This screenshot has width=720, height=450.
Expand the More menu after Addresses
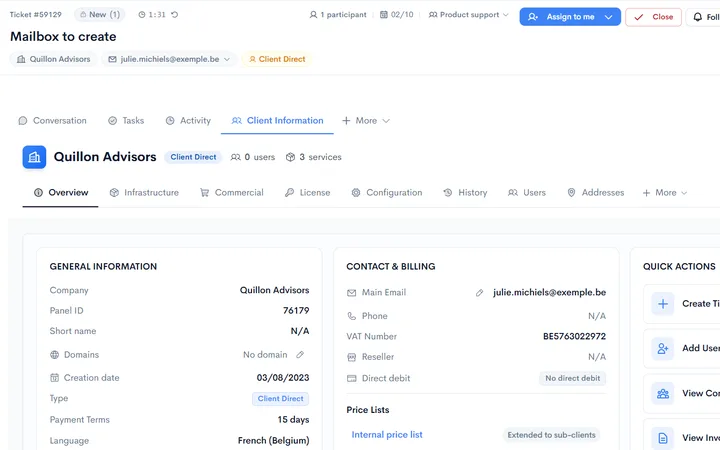[x=665, y=193]
